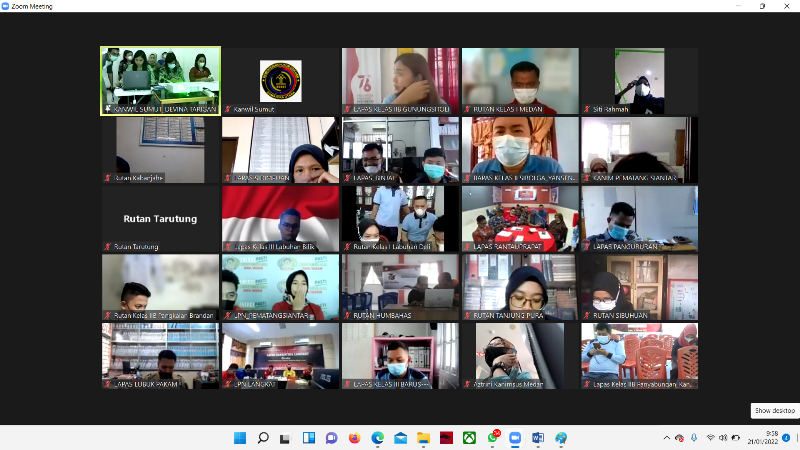Expand the system tray hidden icons chevron
Screen dimensions: 800x450
point(667,438)
